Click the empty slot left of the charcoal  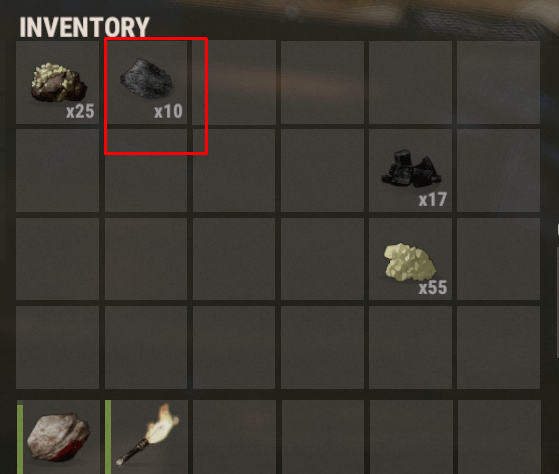[x=322, y=170]
